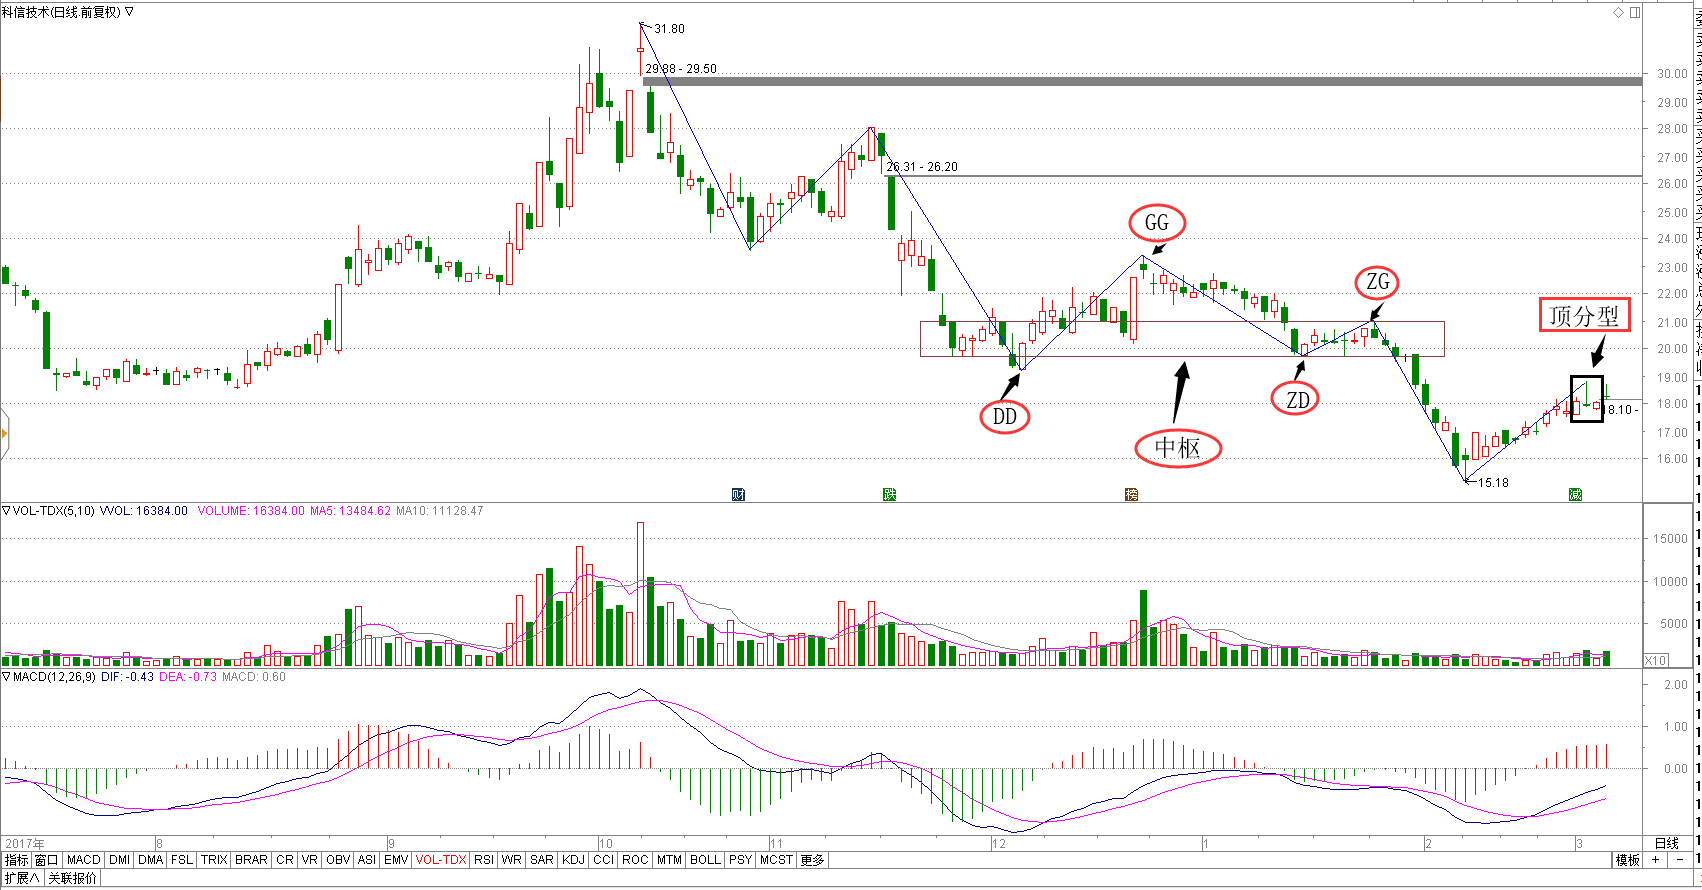Click the 15.18 low price label
1702x890 pixels.
pyautogui.click(x=1493, y=483)
